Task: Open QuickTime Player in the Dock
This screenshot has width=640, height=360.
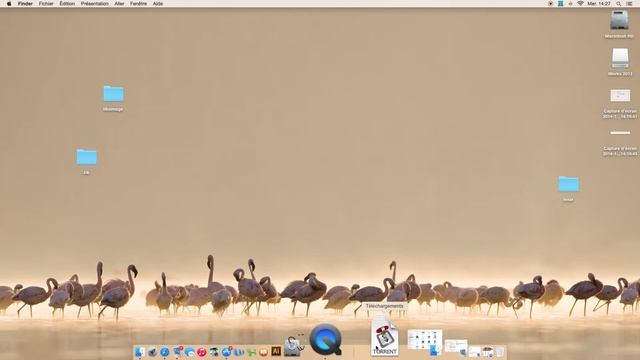Action: tap(325, 340)
